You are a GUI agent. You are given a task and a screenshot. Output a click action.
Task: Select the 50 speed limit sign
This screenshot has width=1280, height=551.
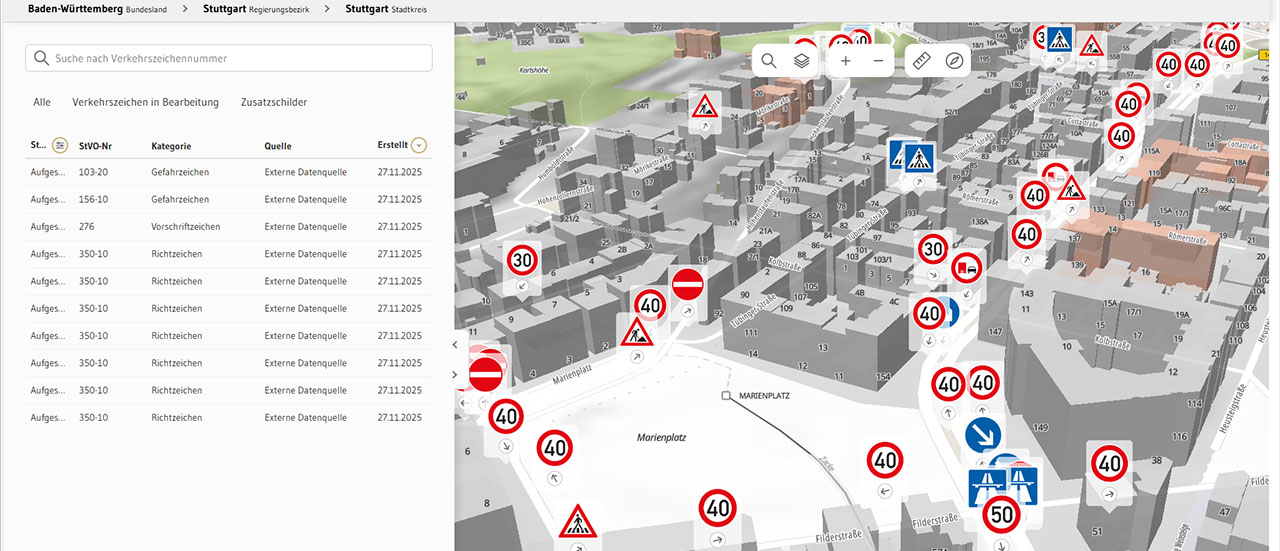[1002, 515]
